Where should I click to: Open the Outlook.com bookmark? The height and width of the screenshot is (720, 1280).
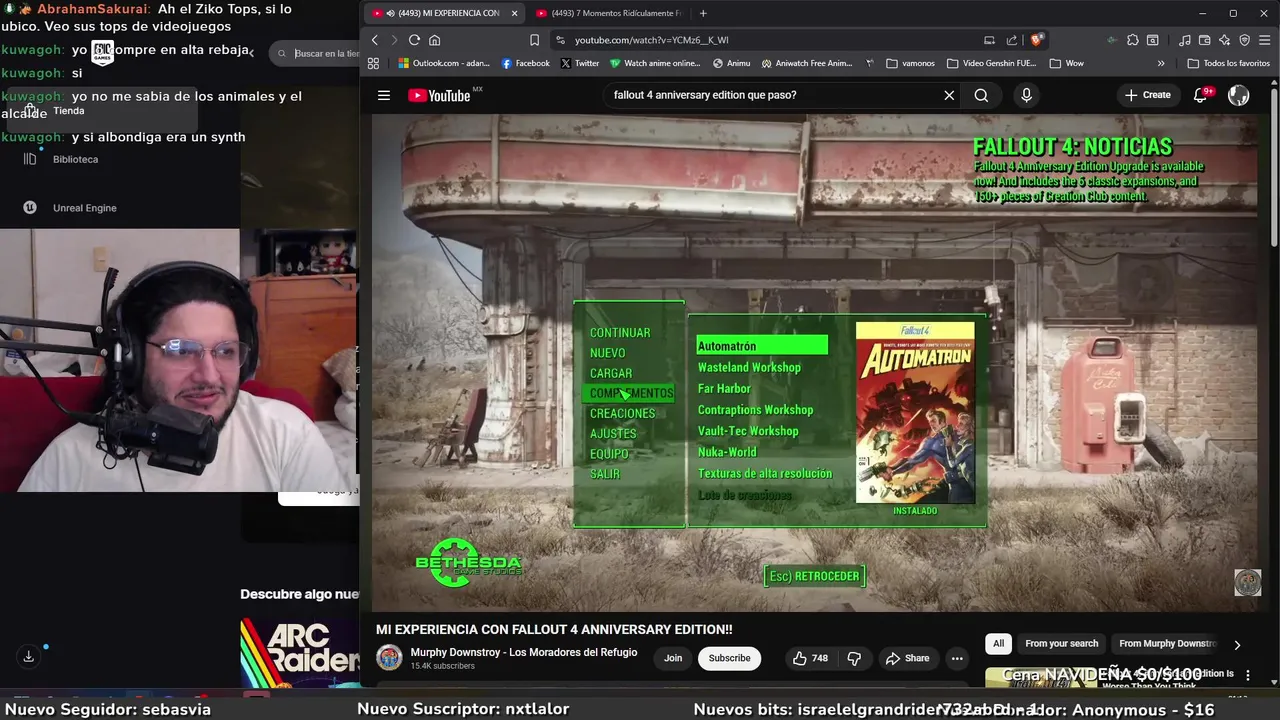444,63
